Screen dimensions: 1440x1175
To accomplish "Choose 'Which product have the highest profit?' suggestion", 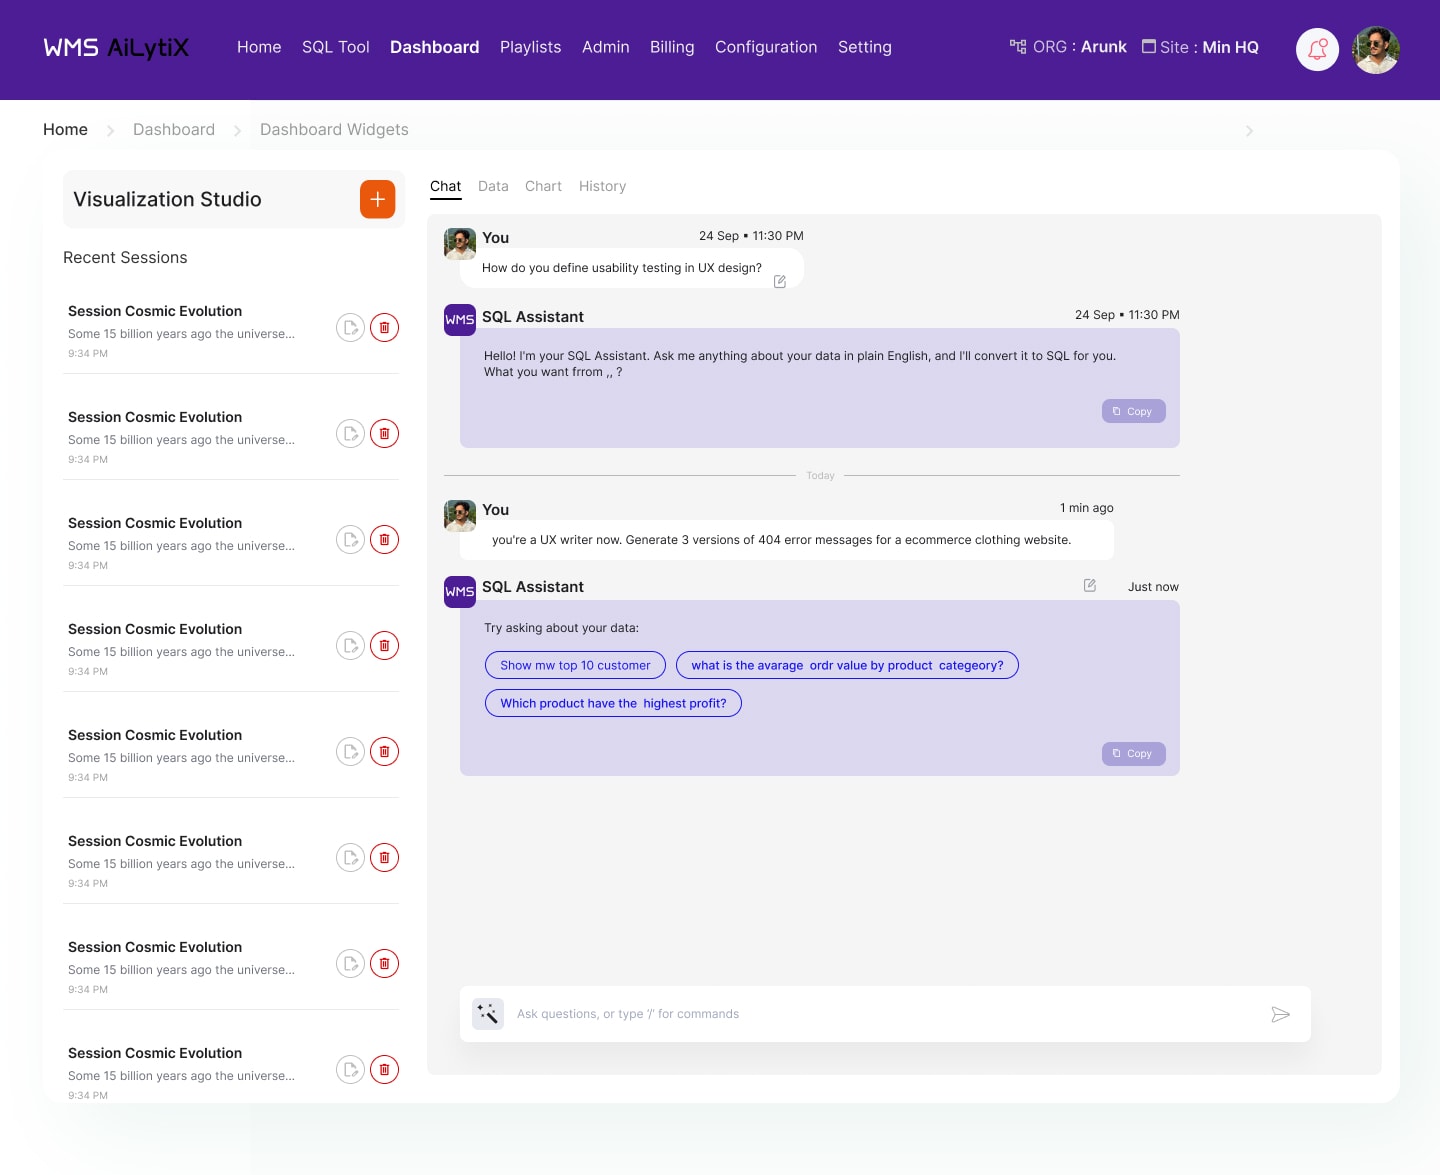I will [613, 703].
